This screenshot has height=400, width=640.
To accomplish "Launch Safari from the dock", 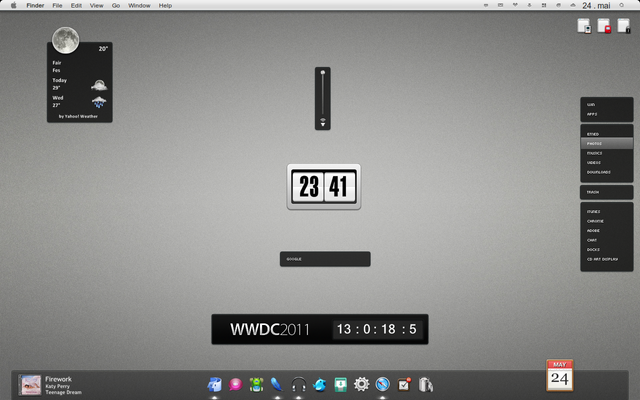I will 382,384.
